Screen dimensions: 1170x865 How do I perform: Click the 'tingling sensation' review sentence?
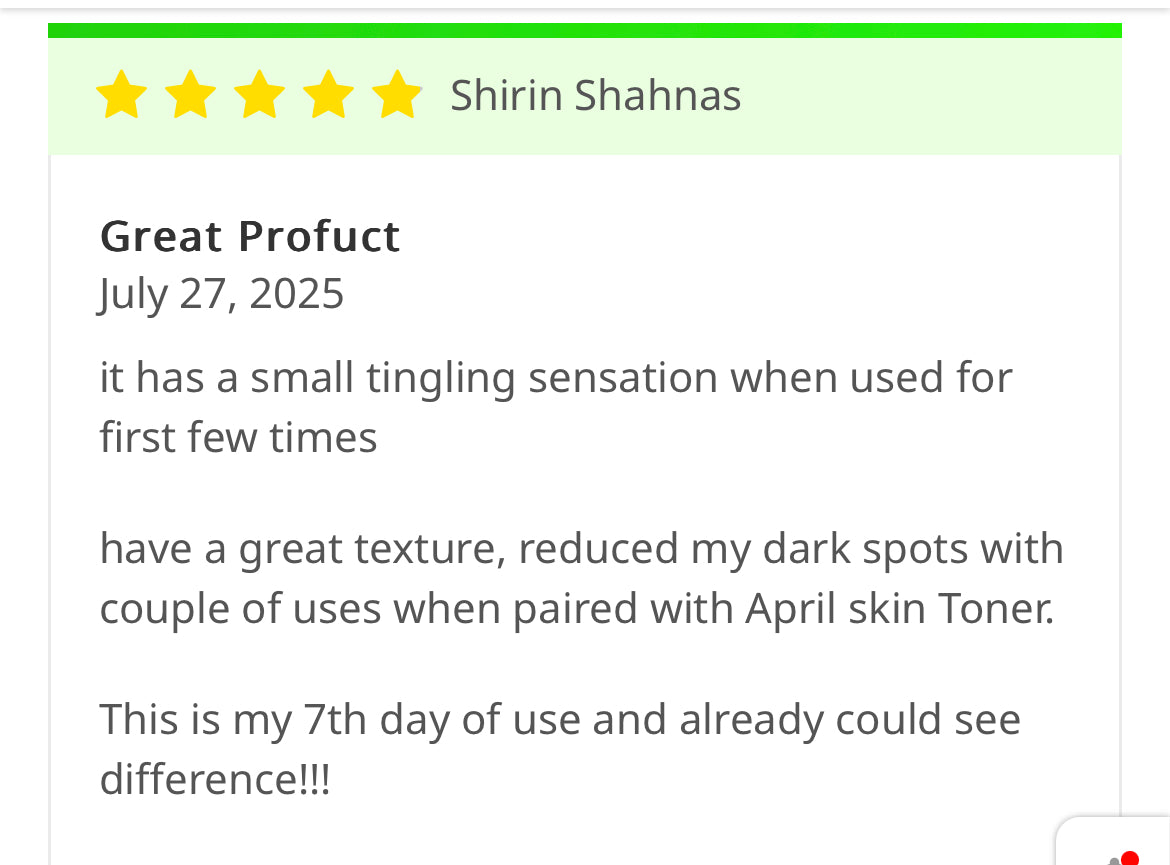(556, 378)
